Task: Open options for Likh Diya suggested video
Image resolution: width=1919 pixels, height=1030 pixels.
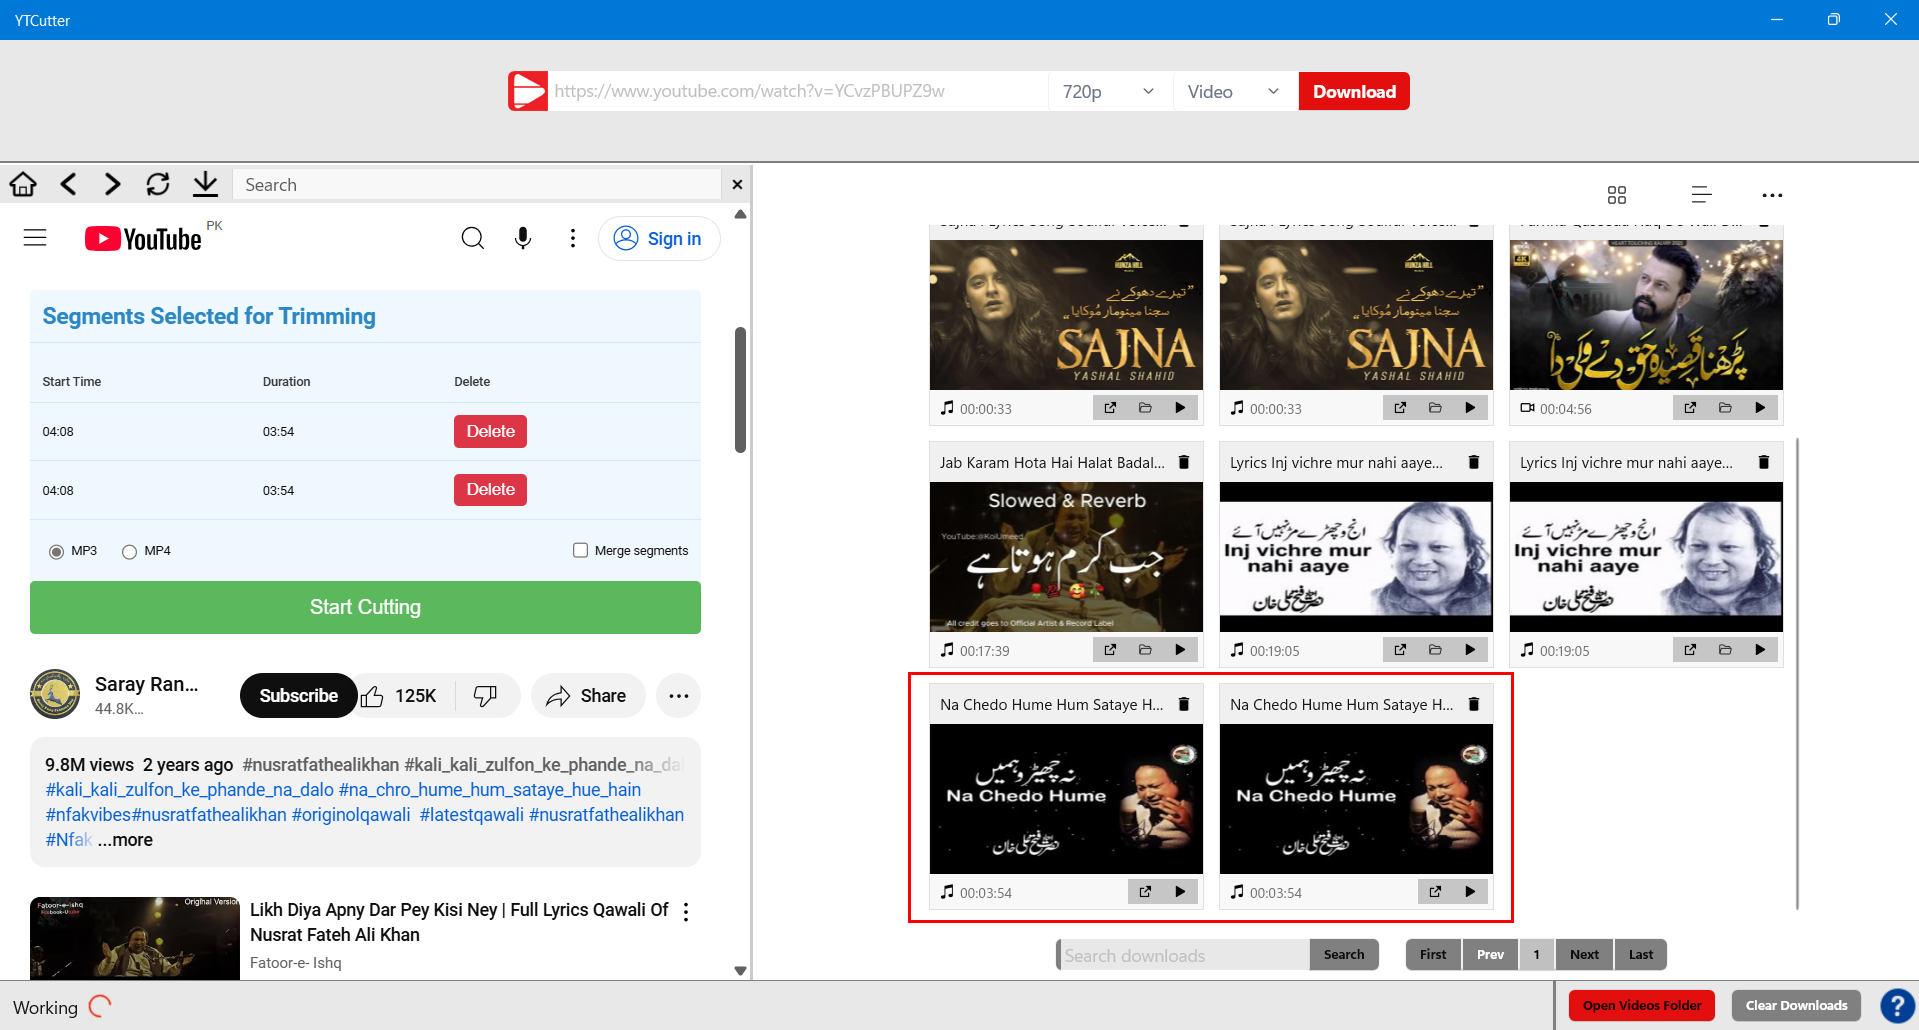Action: (686, 912)
